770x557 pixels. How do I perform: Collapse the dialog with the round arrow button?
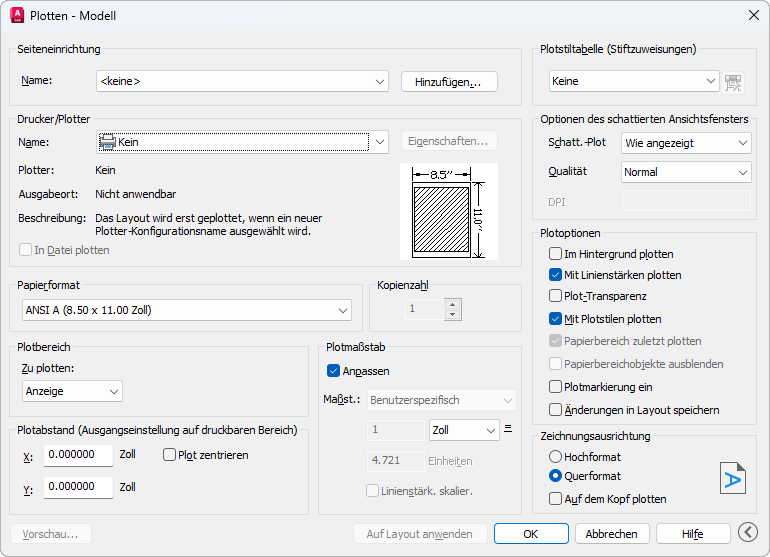[747, 533]
